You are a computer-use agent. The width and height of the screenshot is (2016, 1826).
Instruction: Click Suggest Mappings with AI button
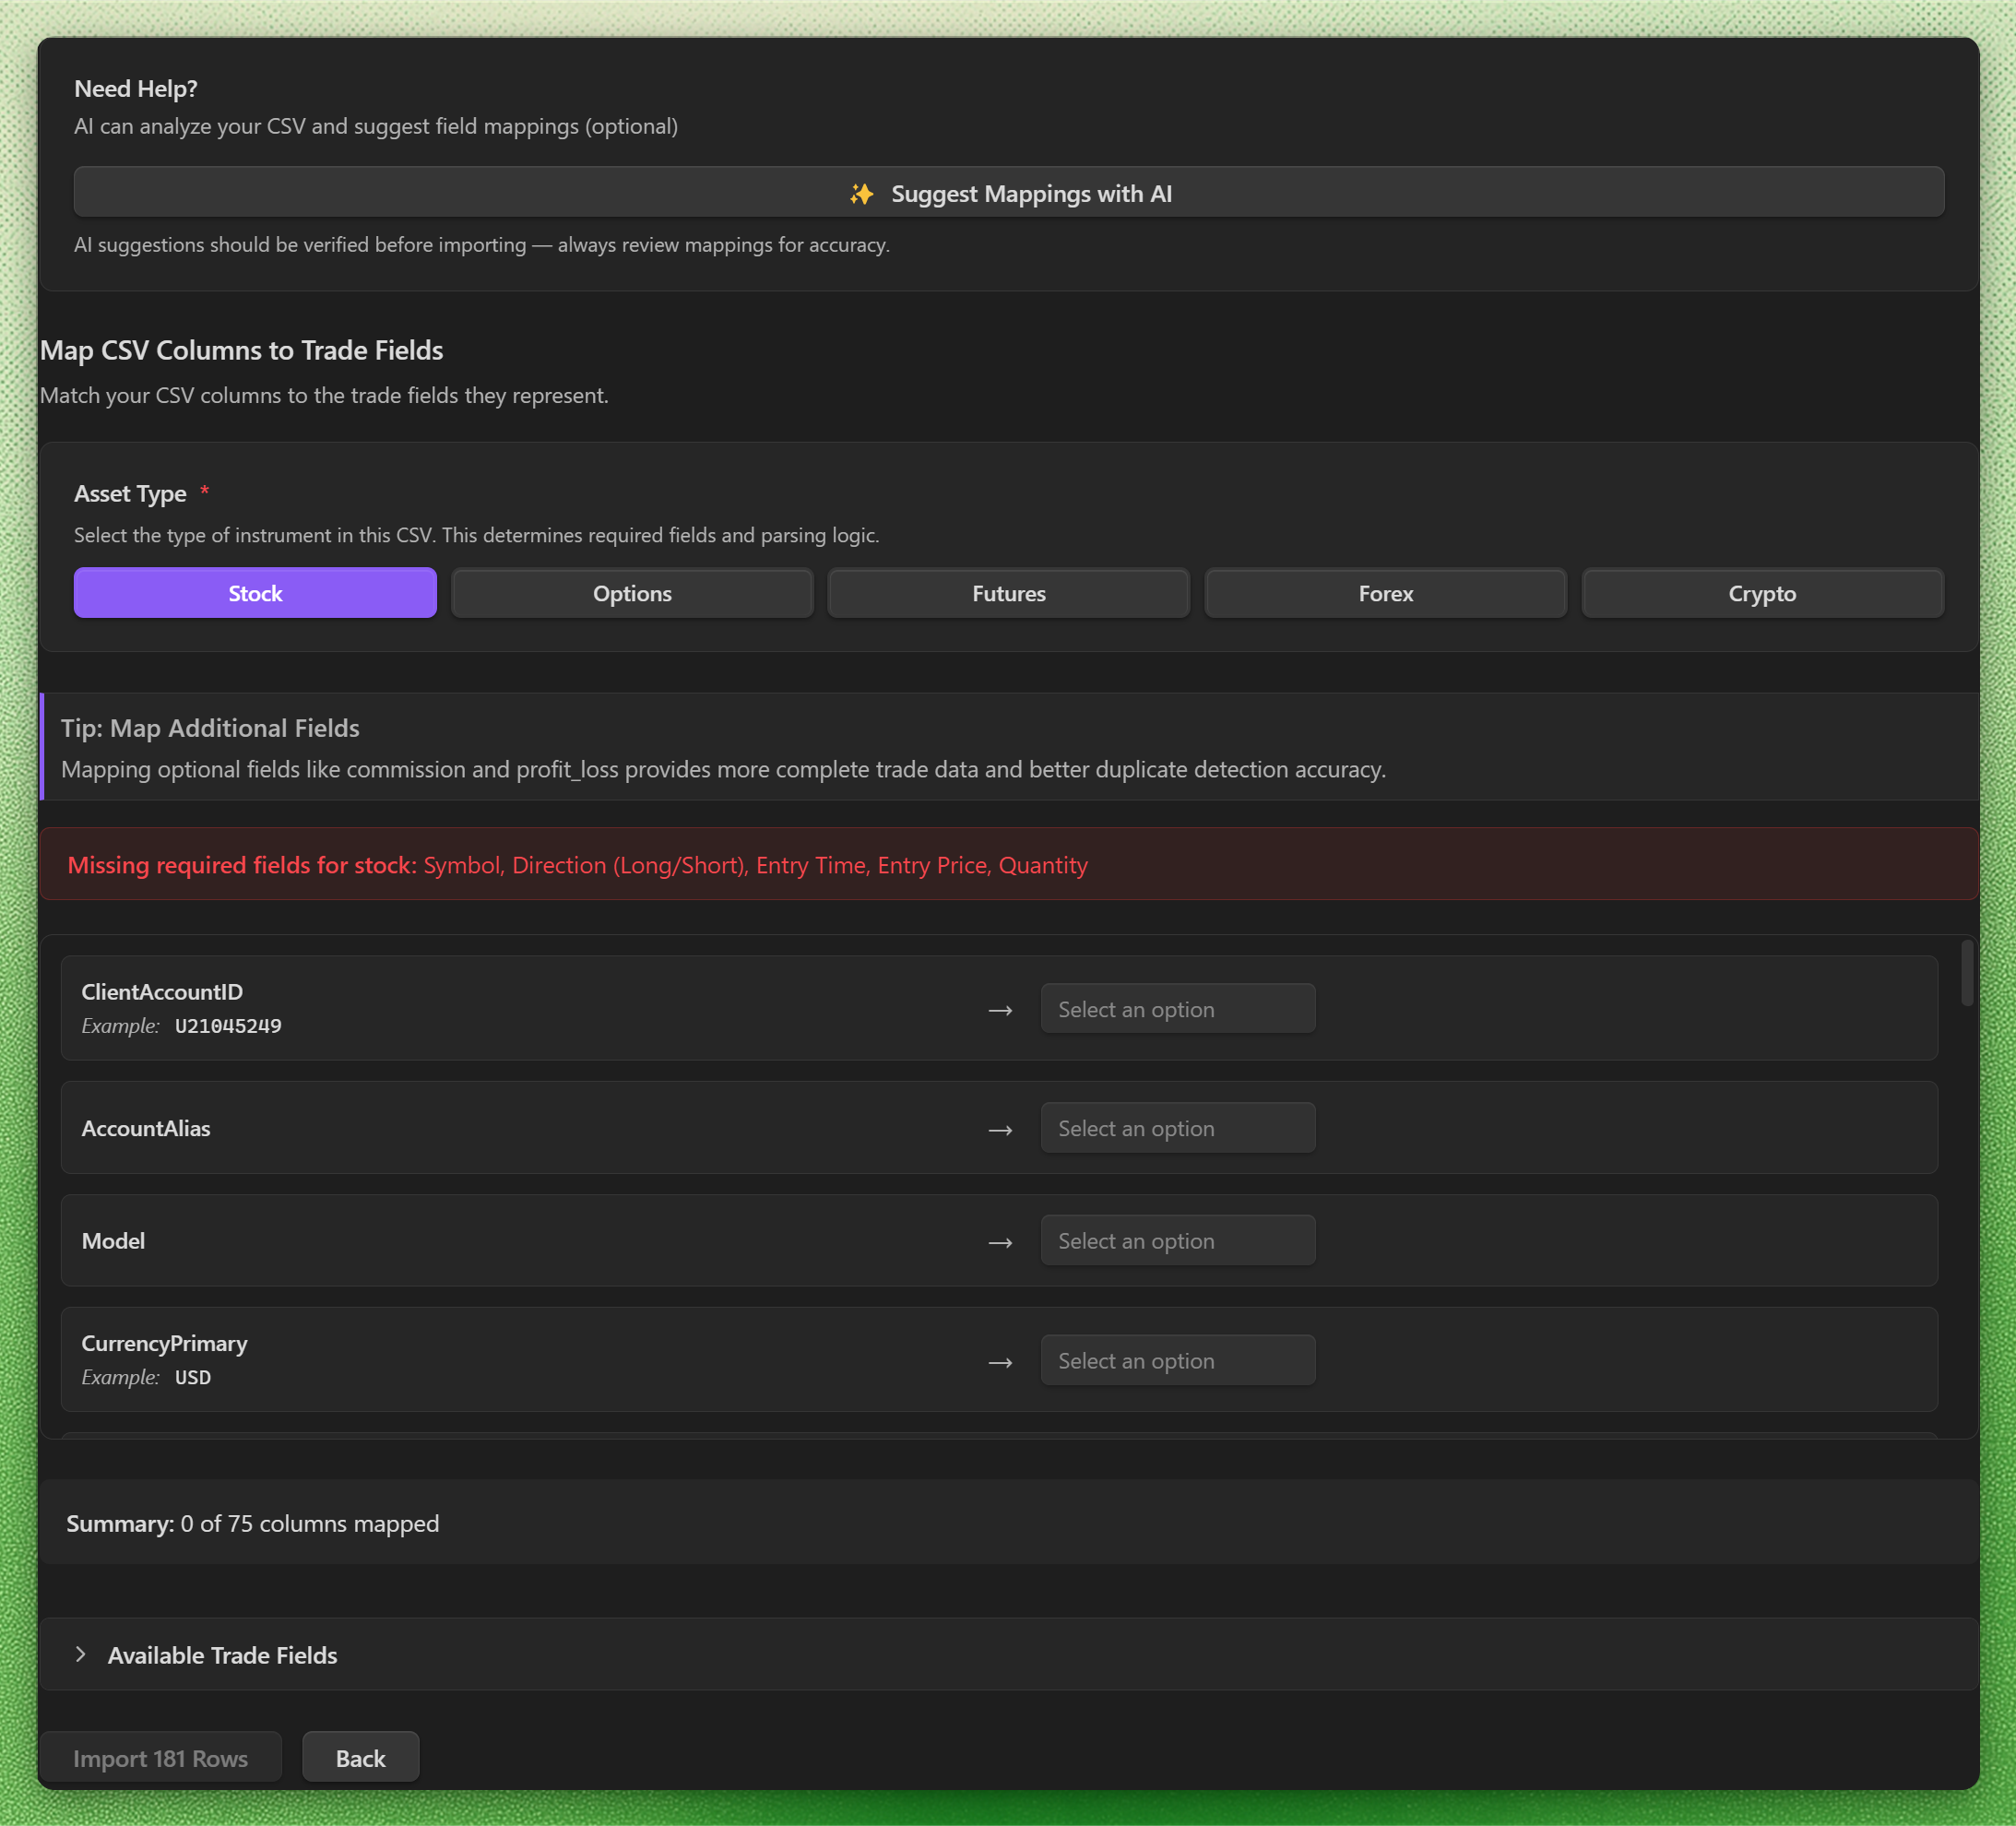pyautogui.click(x=1008, y=192)
